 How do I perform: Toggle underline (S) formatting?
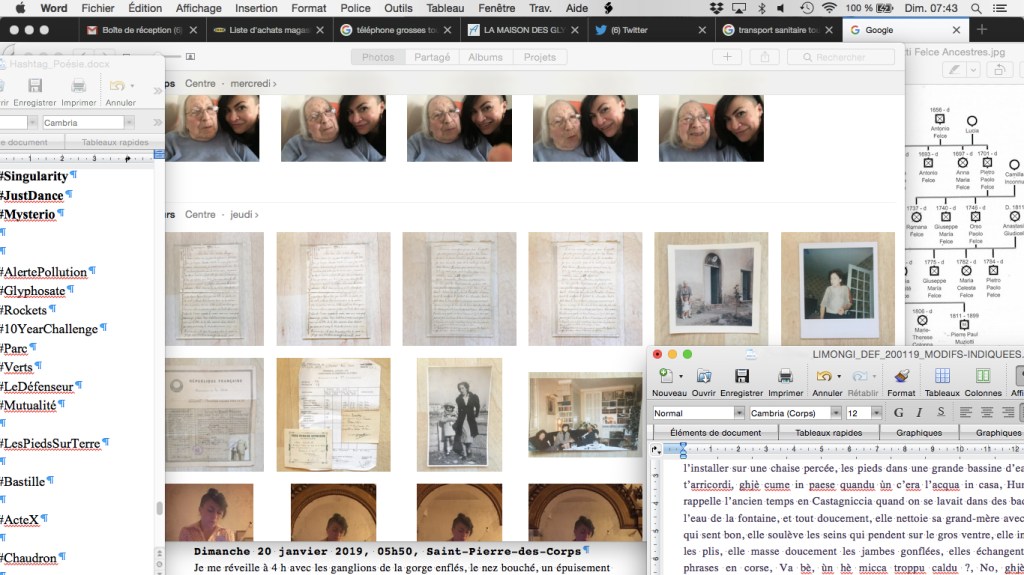coord(940,413)
